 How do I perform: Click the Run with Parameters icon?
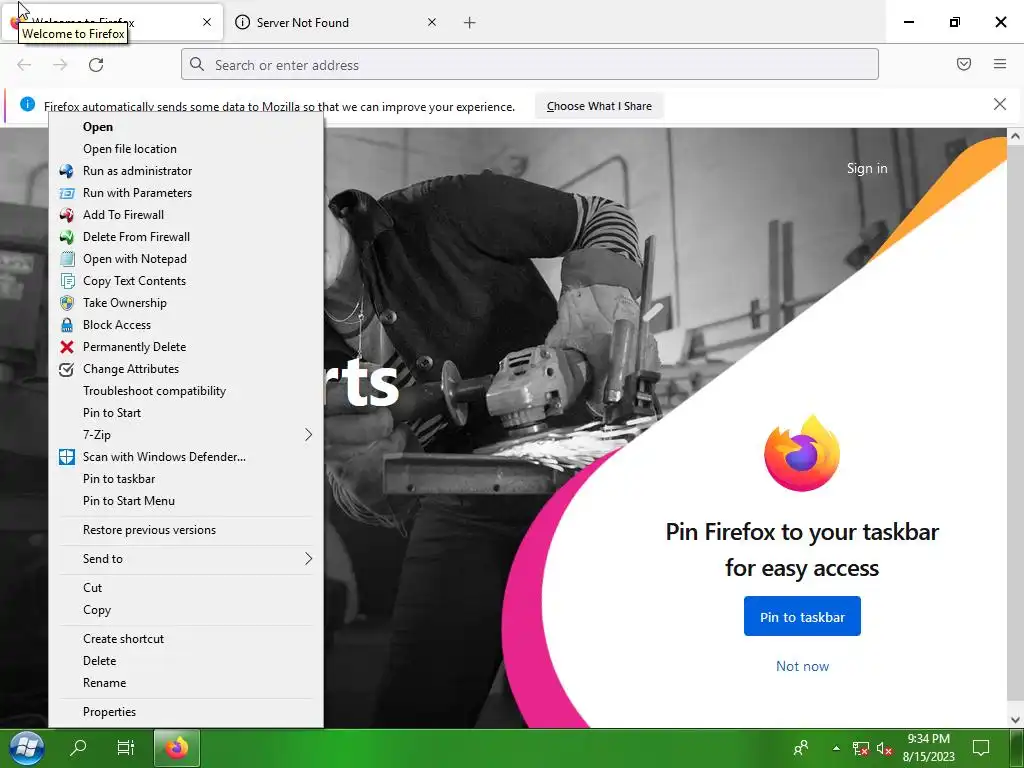click(x=67, y=193)
